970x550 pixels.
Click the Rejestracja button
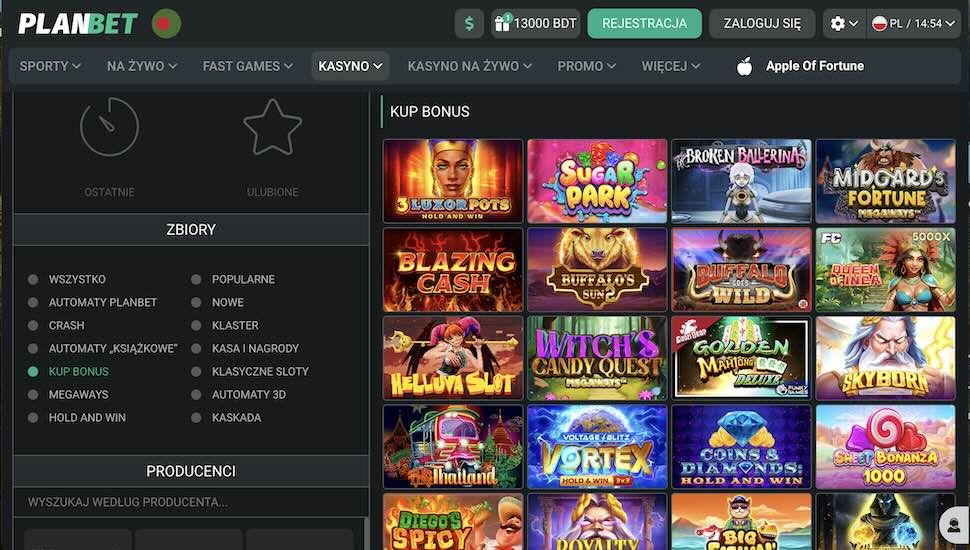[645, 24]
